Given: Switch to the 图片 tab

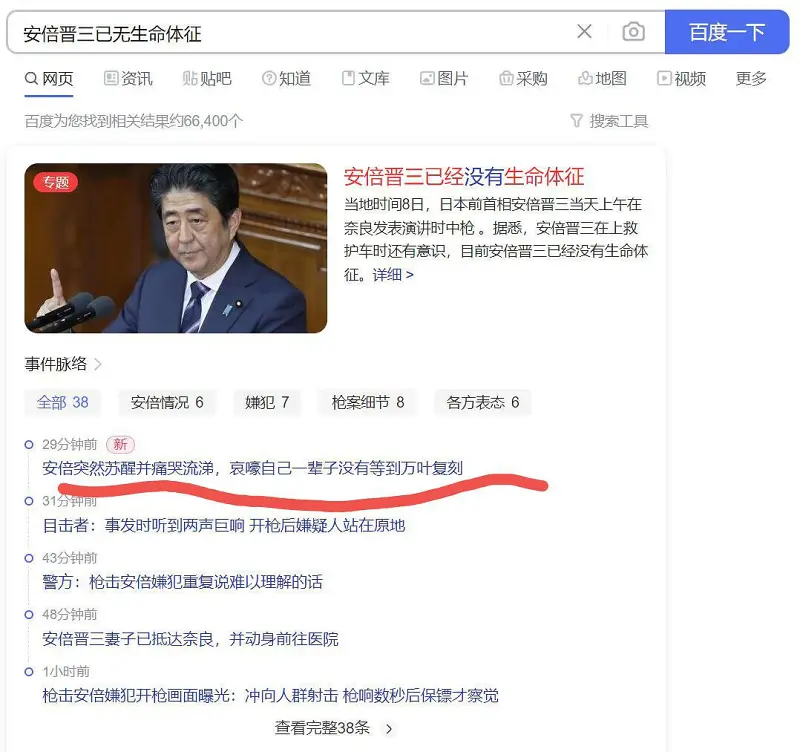Looking at the screenshot, I should click(444, 79).
